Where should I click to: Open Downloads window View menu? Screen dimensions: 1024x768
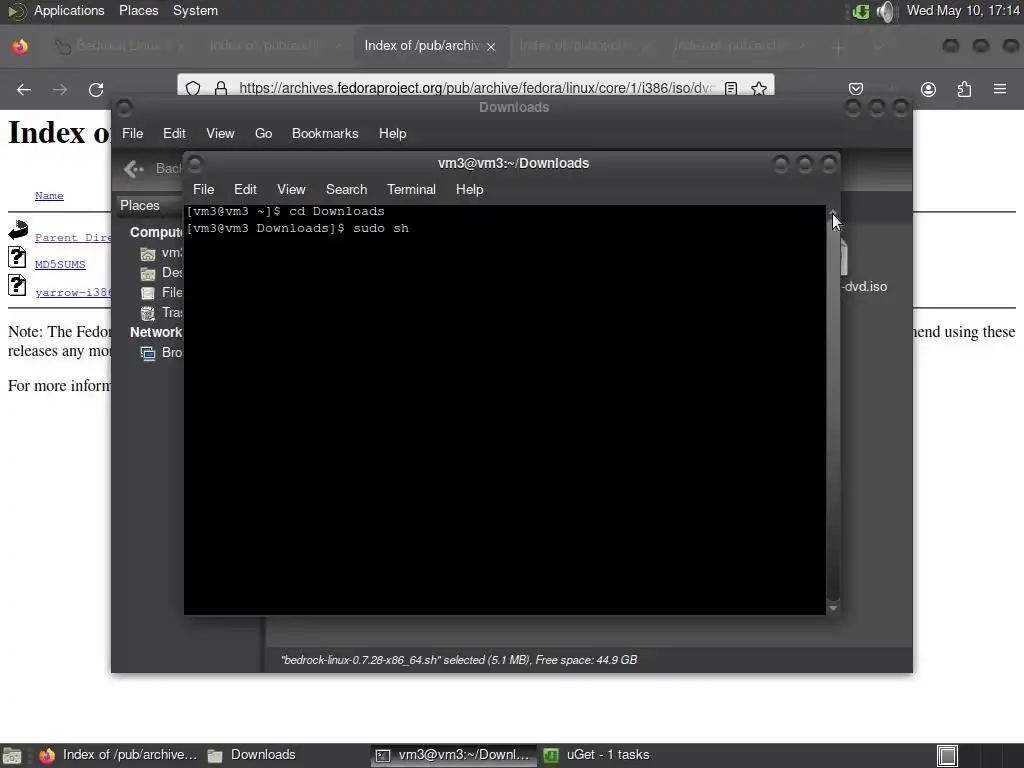(x=220, y=133)
